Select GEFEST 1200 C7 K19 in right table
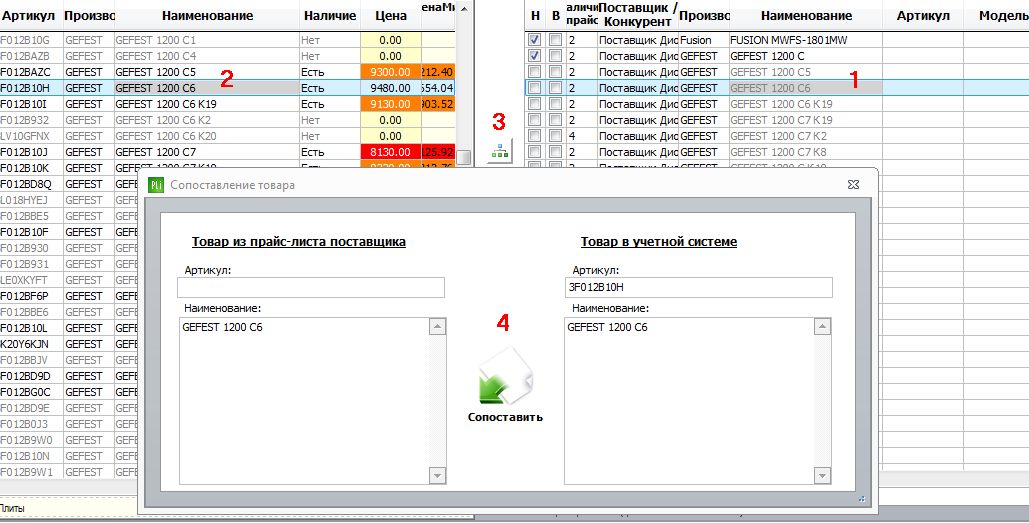 tap(806, 119)
